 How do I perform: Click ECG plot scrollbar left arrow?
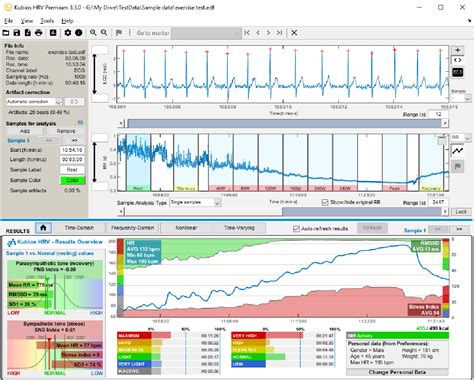122,123
